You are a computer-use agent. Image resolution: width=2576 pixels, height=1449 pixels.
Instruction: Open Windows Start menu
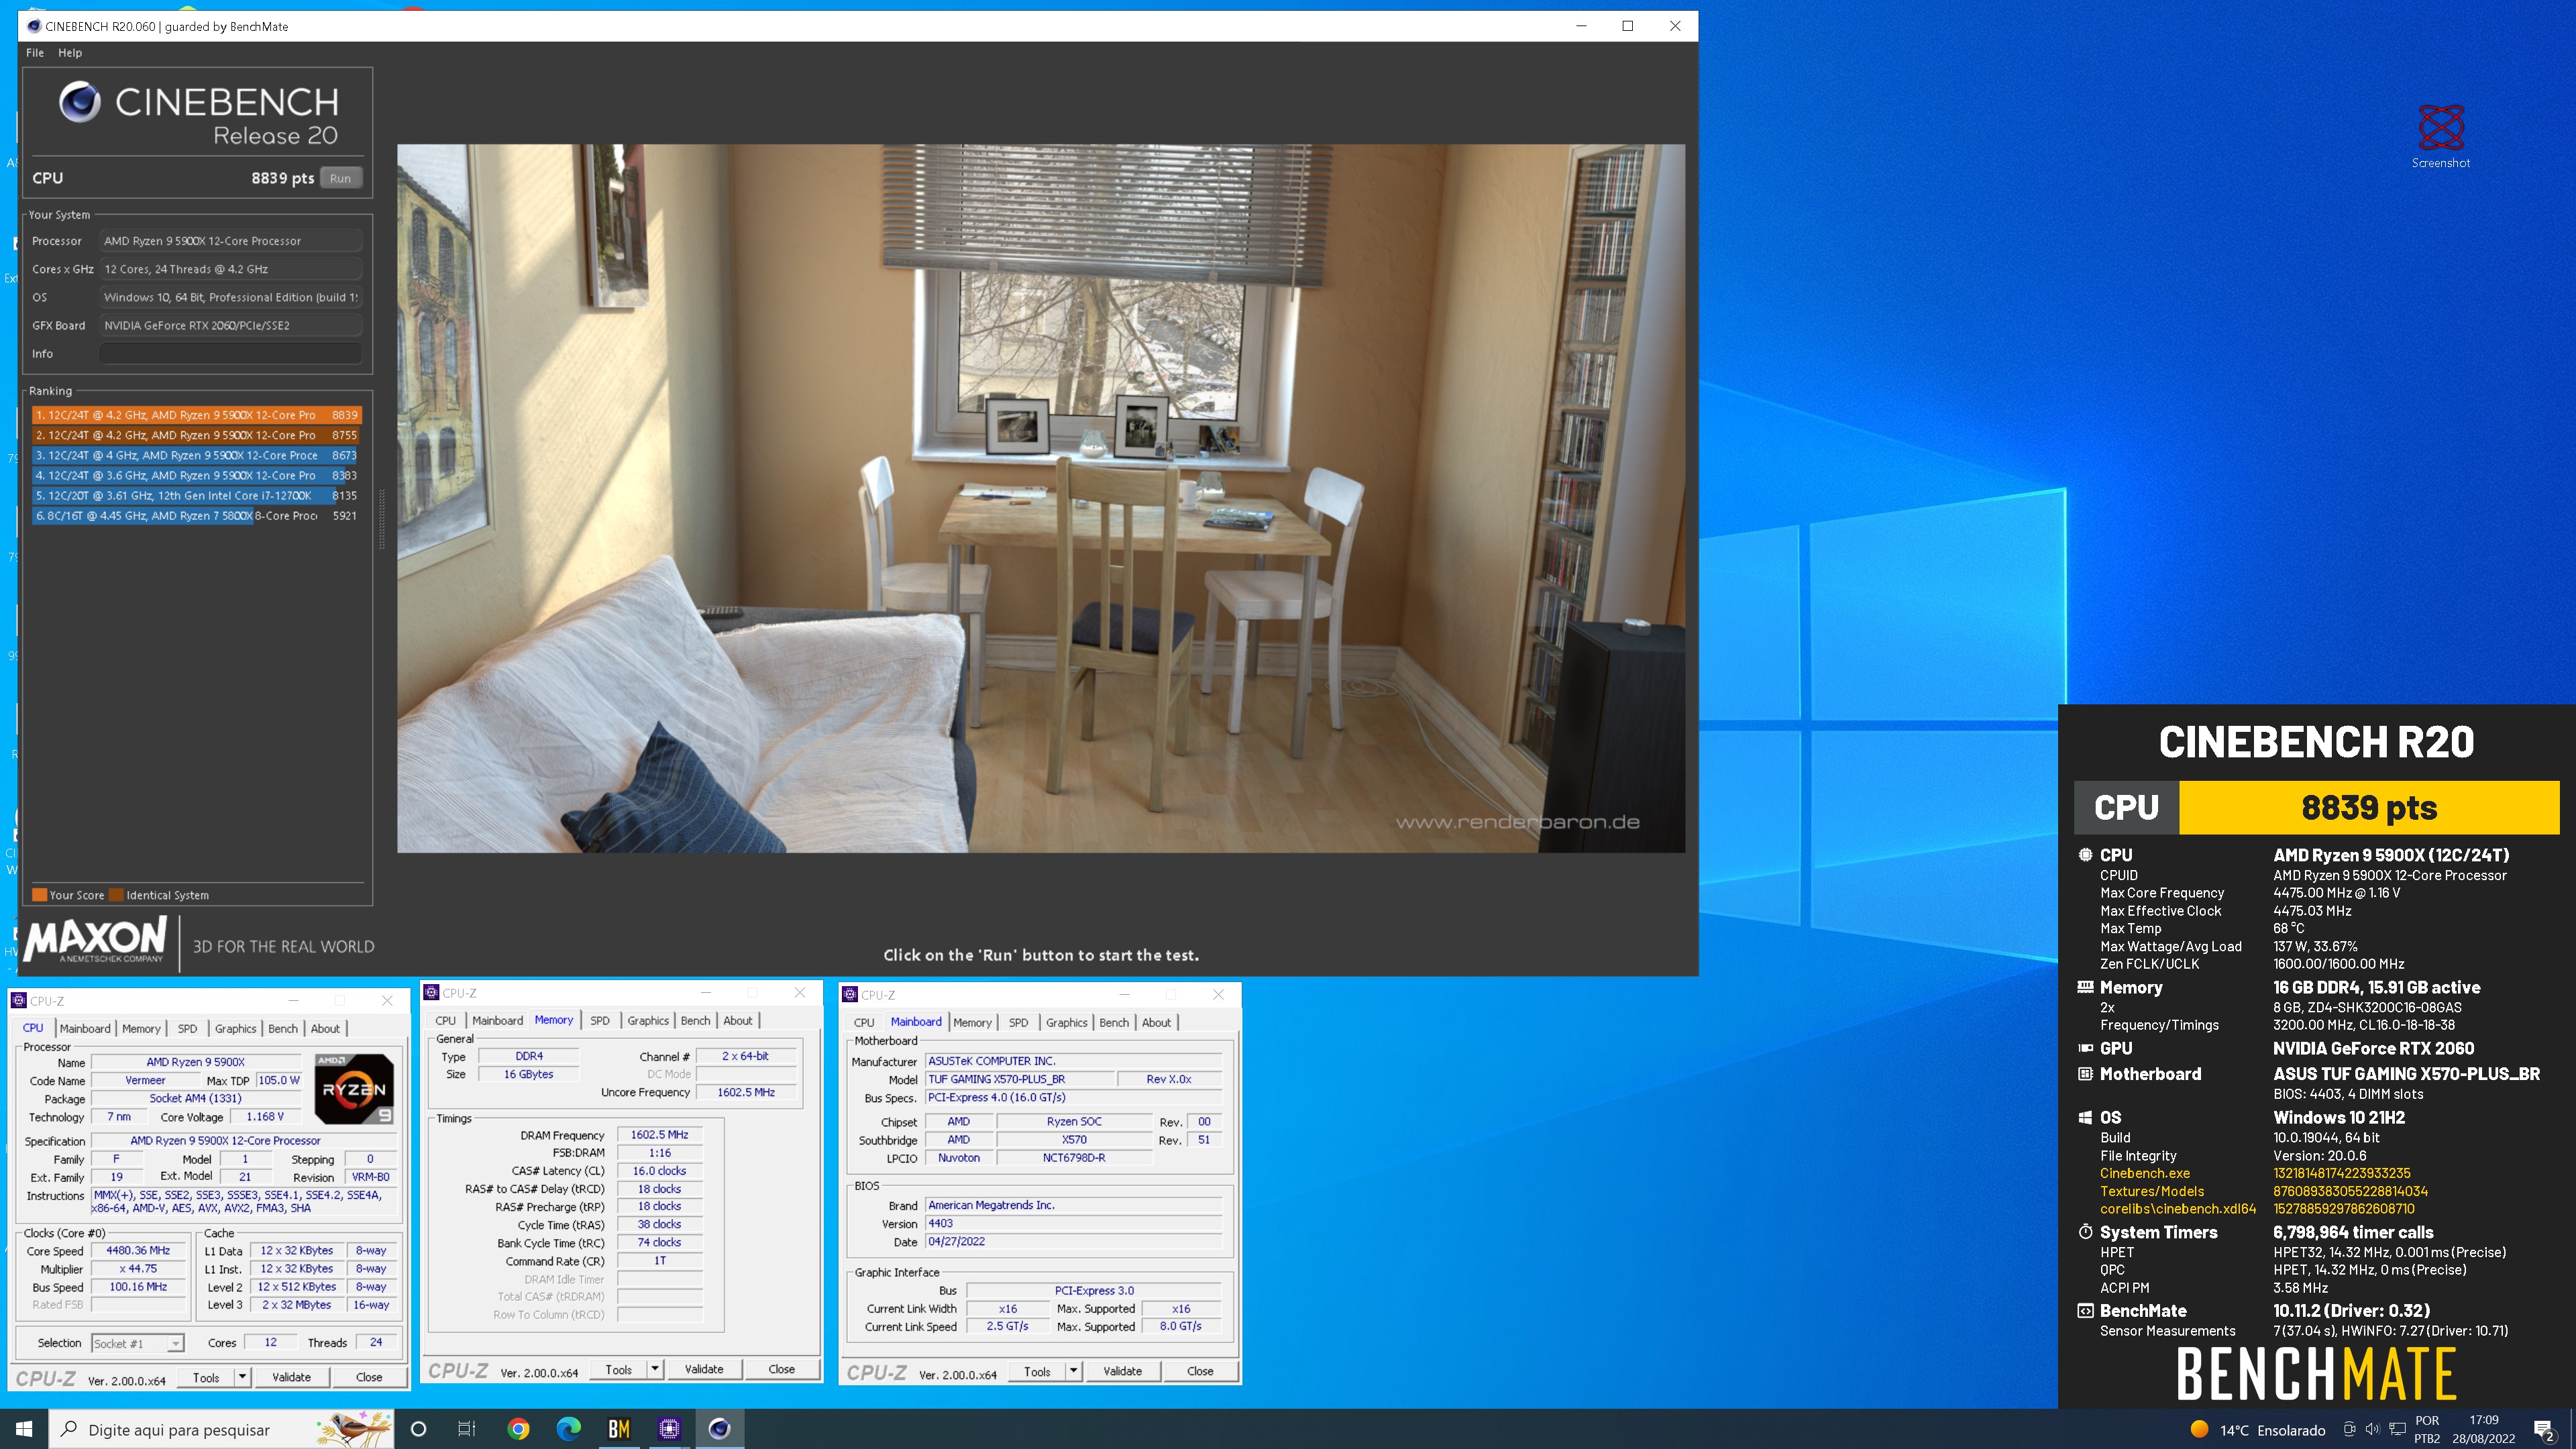click(x=24, y=1429)
